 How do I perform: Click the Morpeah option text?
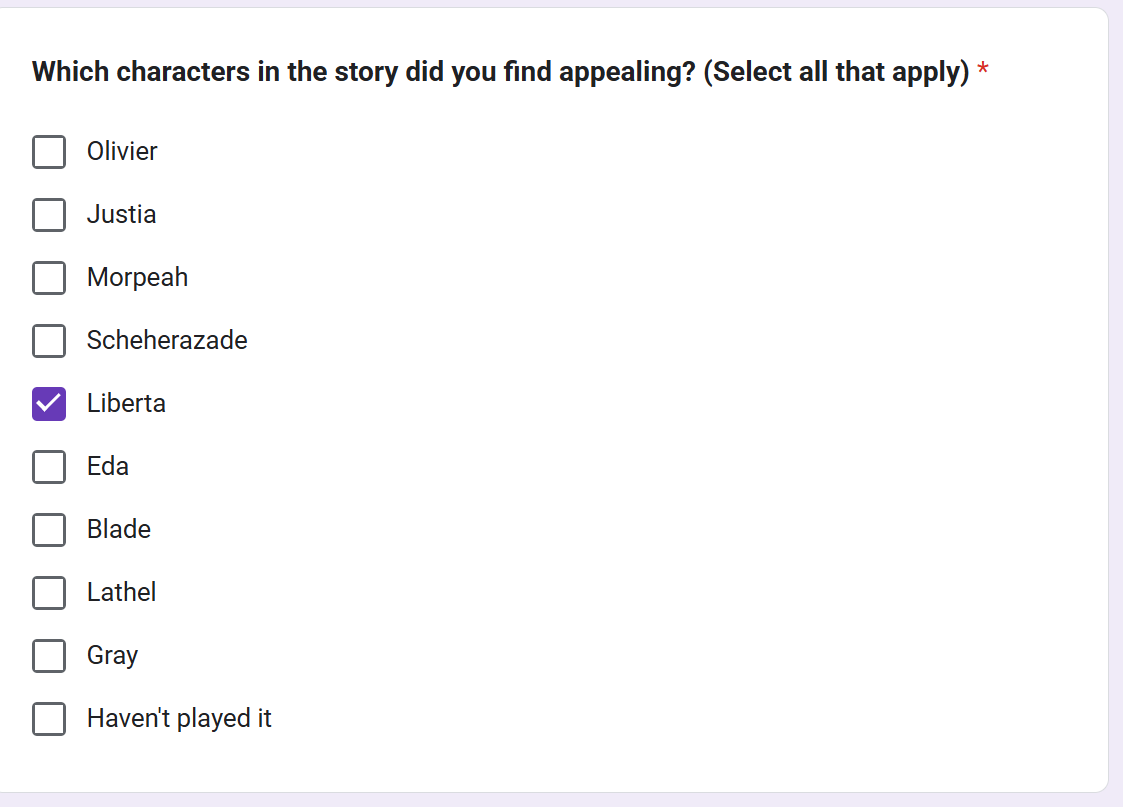pos(138,278)
